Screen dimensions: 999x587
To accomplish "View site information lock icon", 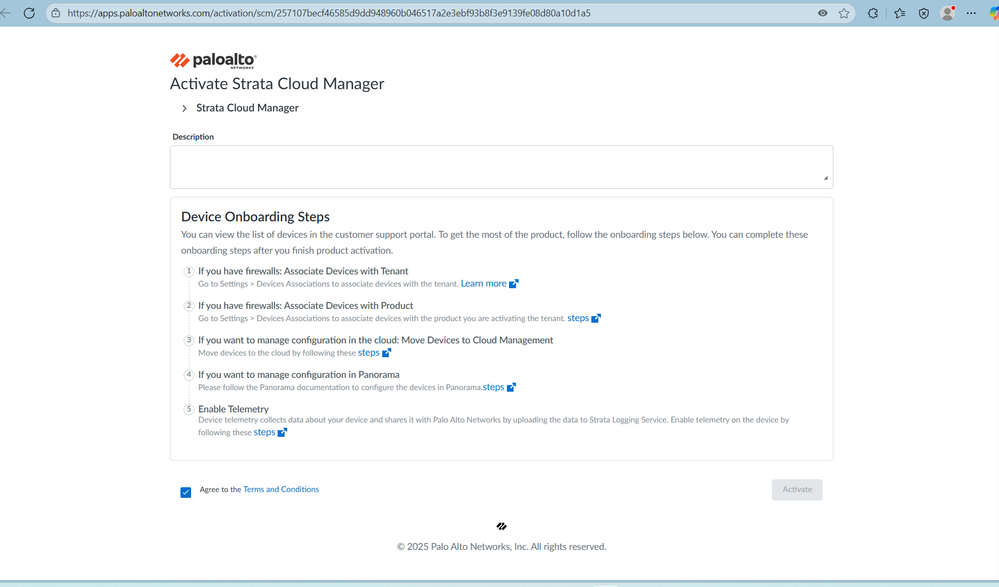I will pos(55,13).
